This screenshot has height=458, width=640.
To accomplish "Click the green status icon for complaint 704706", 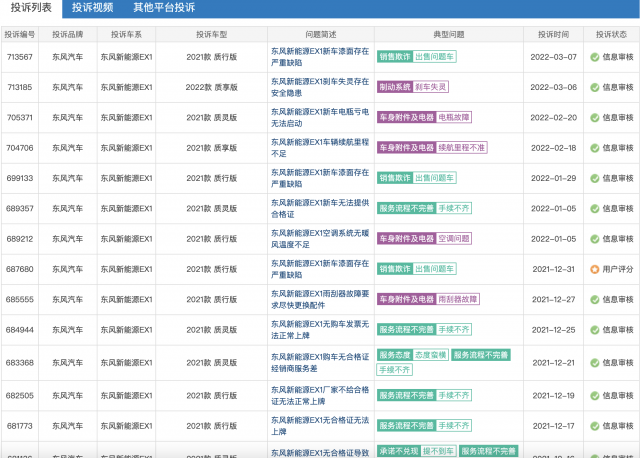I will (x=595, y=148).
